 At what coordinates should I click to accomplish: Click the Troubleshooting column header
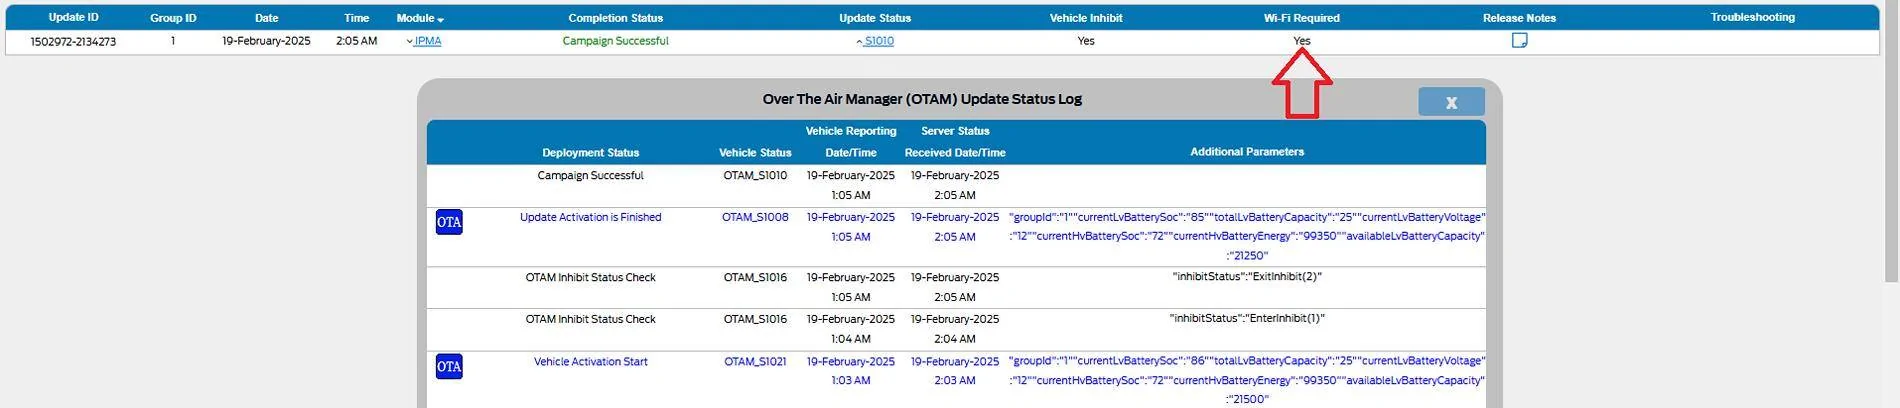[x=1752, y=17]
